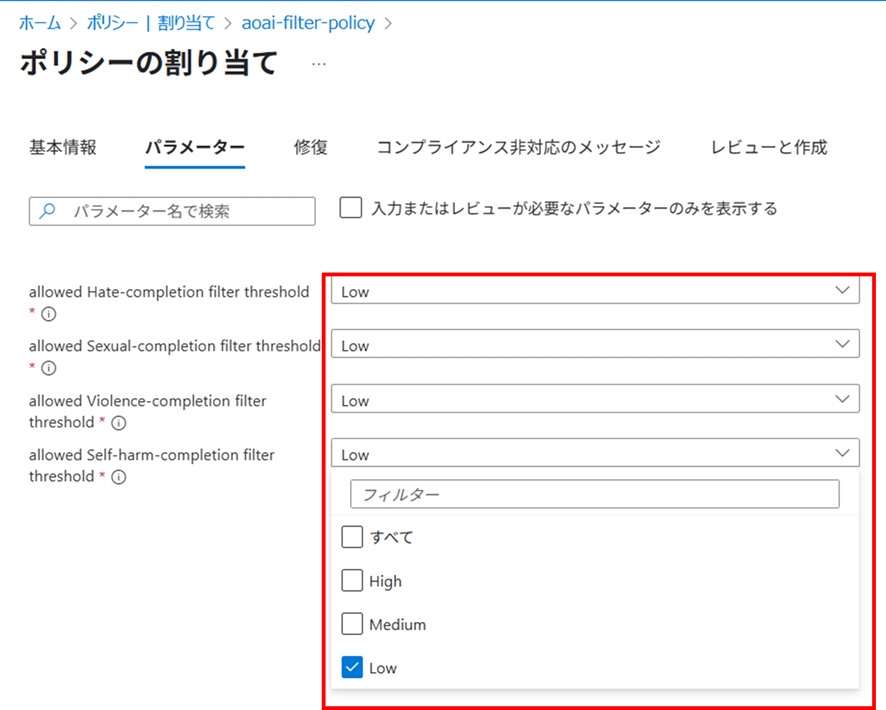886x710 pixels.
Task: Show info icon for Violence-completion filter threshold
Action: (x=119, y=422)
